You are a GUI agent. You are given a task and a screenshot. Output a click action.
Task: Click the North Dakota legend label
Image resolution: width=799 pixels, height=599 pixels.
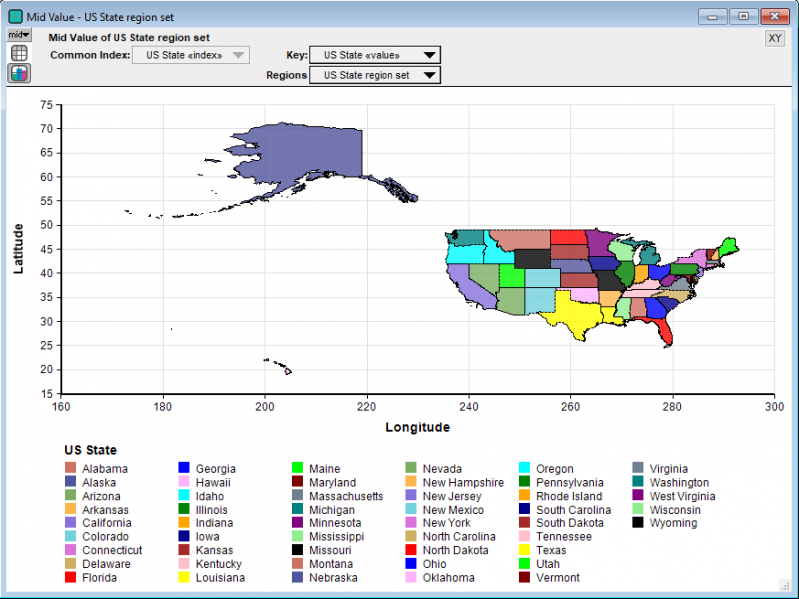(x=456, y=550)
